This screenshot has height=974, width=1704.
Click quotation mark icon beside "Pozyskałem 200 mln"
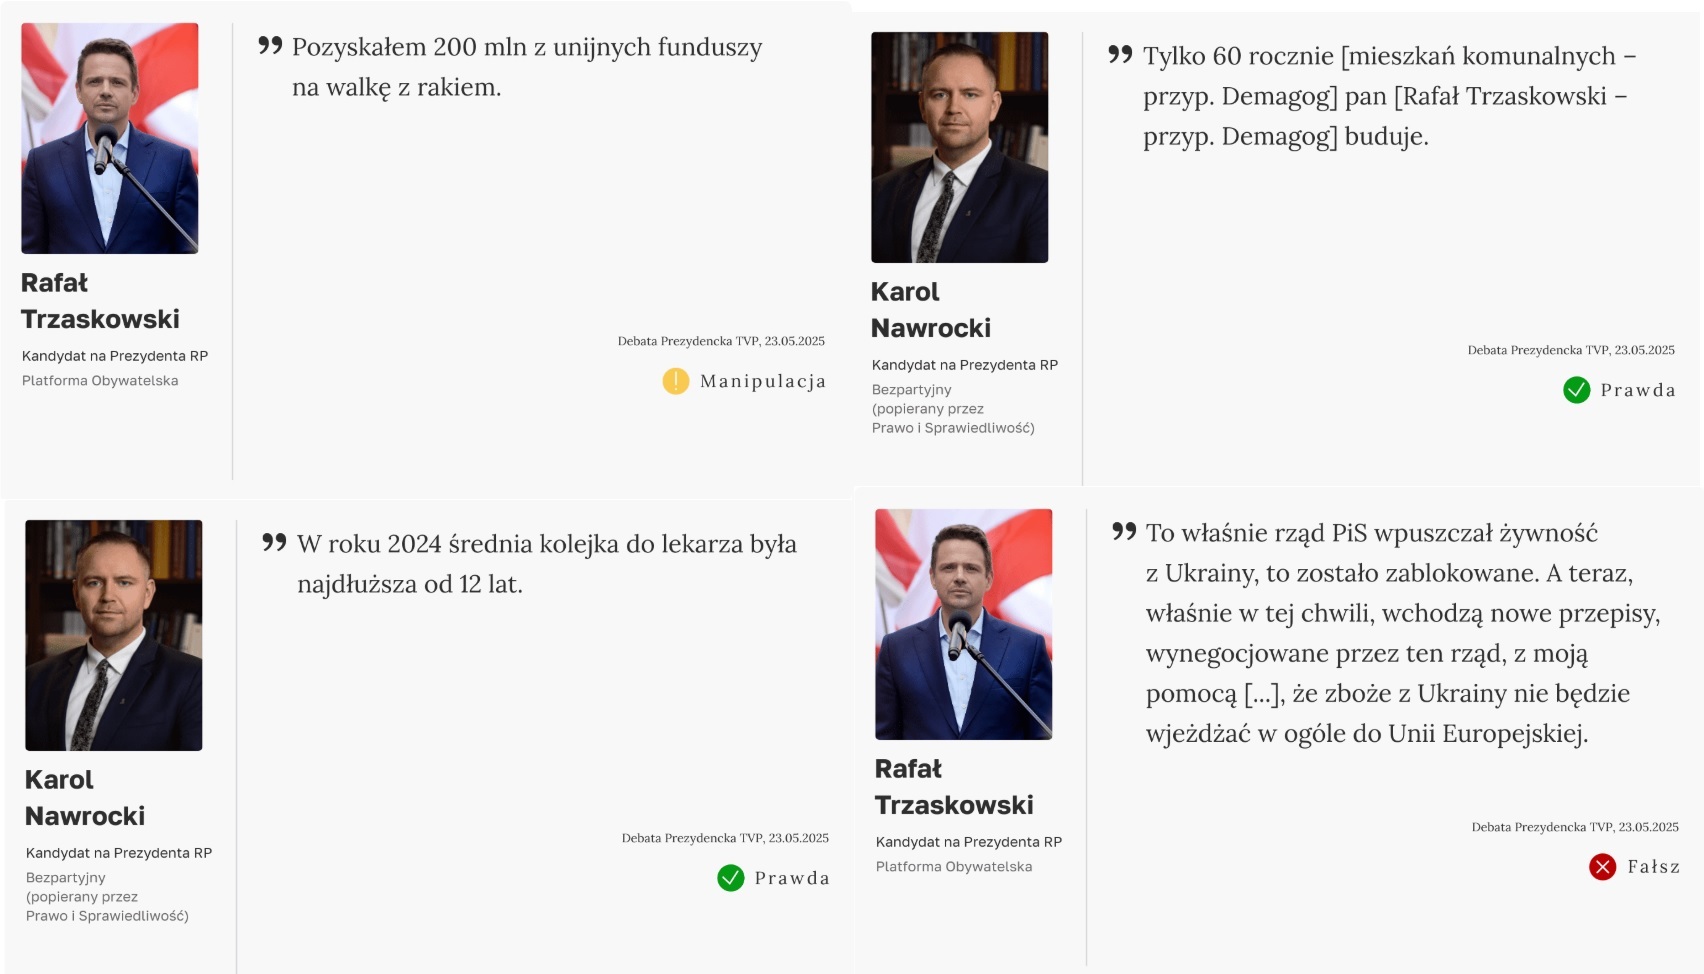point(270,46)
